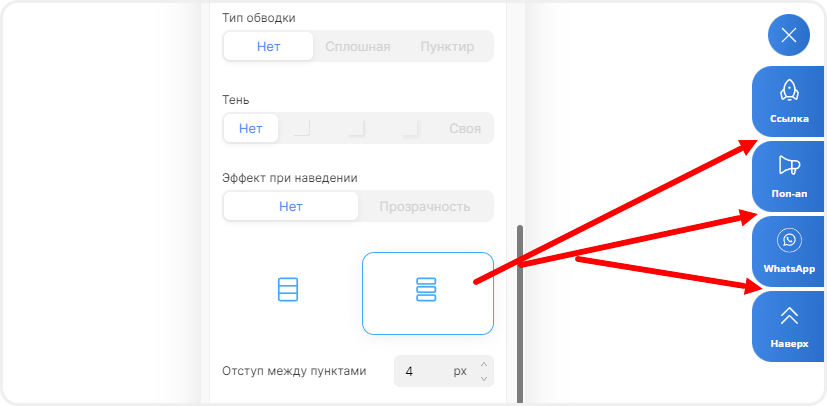Decrease the Отступ между пунктами value
The image size is (827, 406).
[x=484, y=379]
